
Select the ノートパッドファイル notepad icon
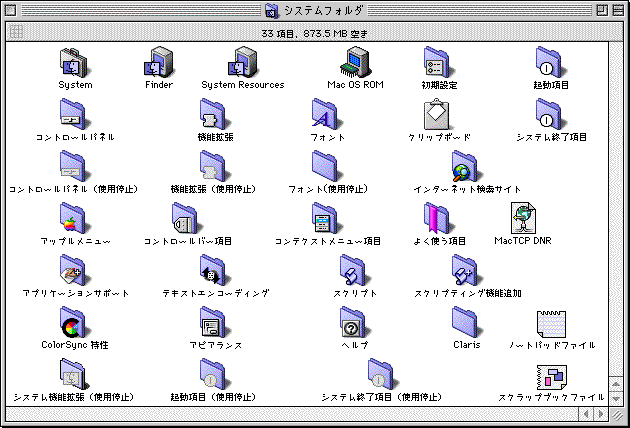(551, 324)
